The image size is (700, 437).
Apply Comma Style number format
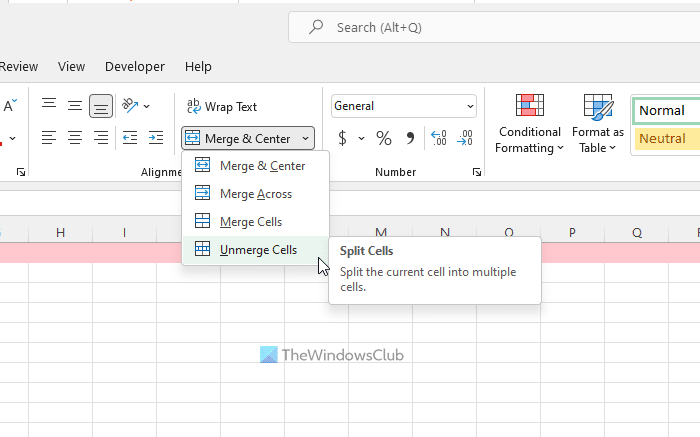pos(410,138)
